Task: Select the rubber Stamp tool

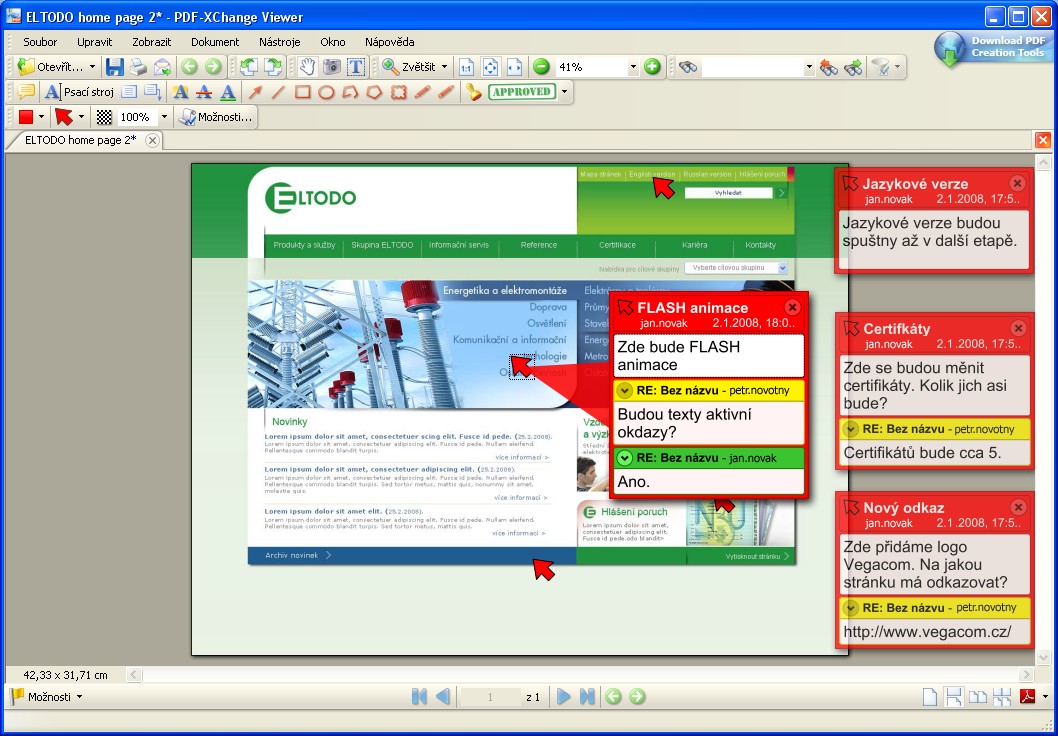Action: coord(474,92)
